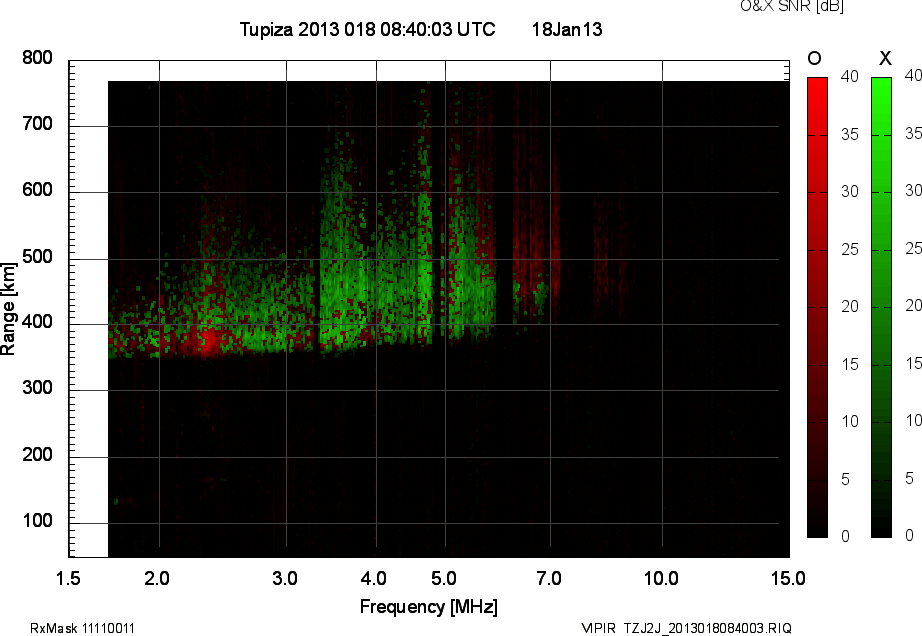Image resolution: width=922 pixels, height=636 pixels.
Task: Click the 'X' label above the green colorbar
Action: (x=885, y=58)
